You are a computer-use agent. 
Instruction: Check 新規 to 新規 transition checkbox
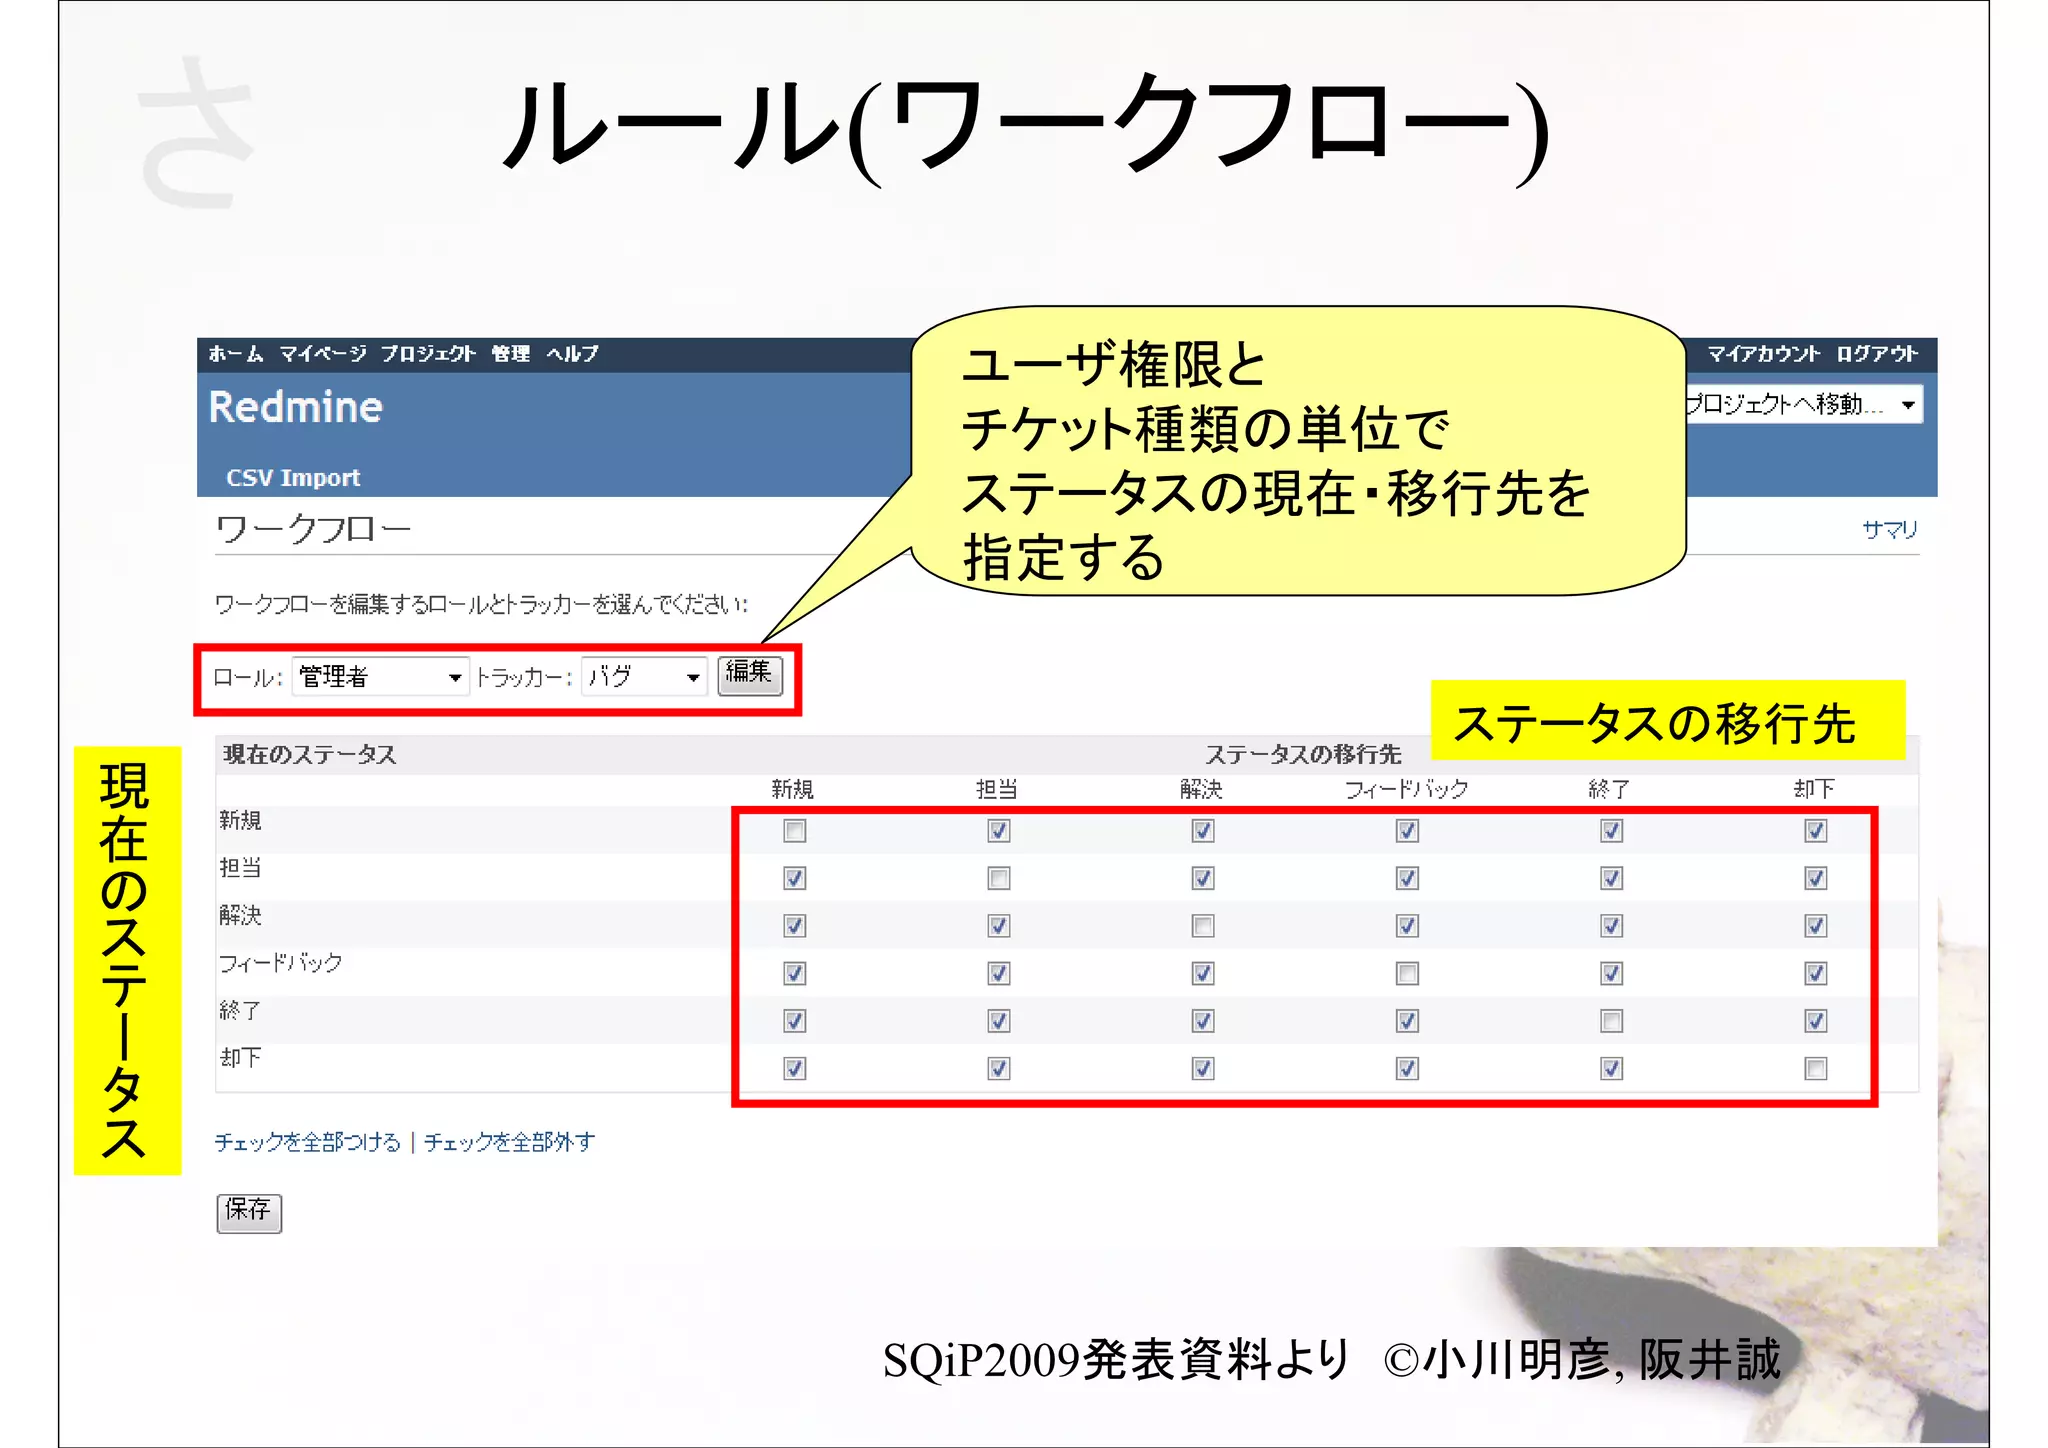795,831
